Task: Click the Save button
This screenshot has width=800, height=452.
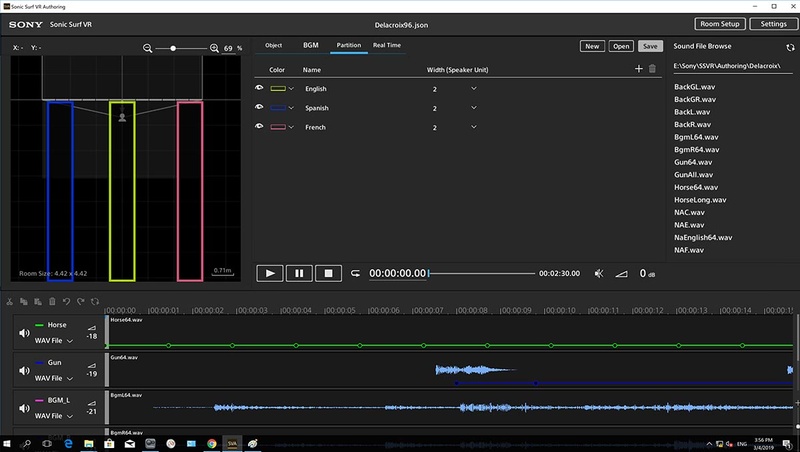Action: click(x=650, y=46)
